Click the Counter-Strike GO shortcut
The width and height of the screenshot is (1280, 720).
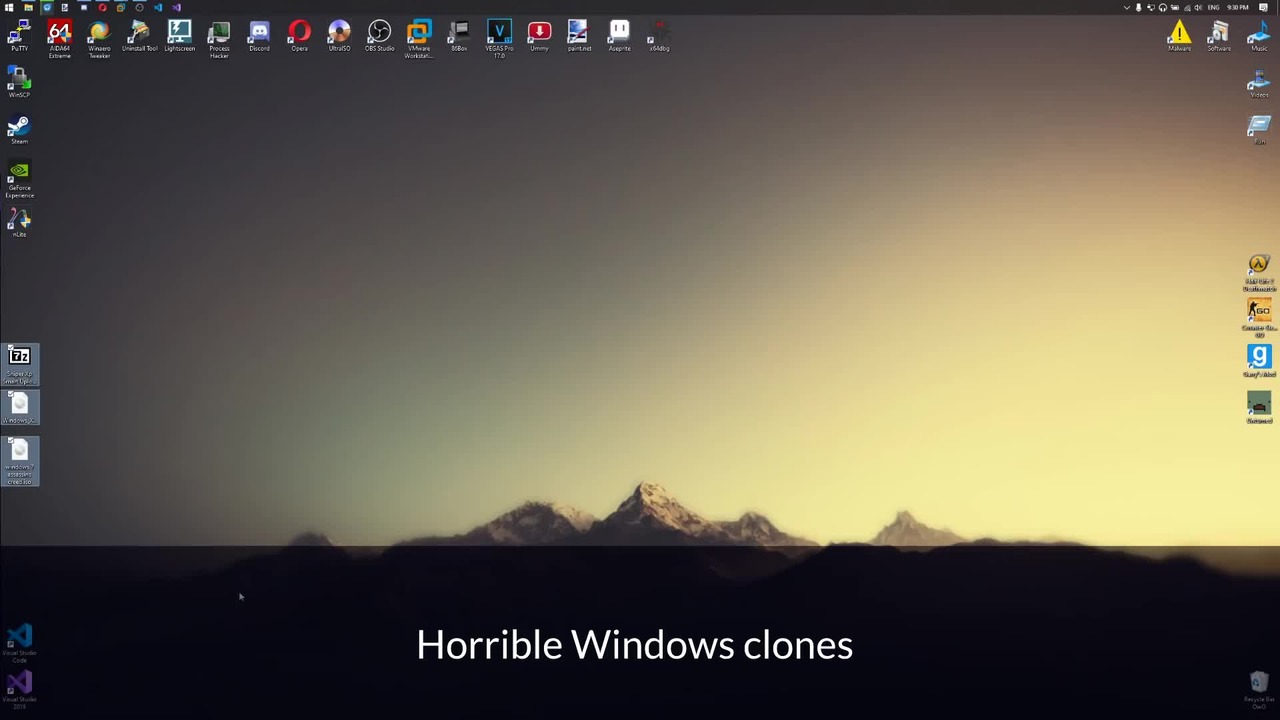click(1258, 312)
